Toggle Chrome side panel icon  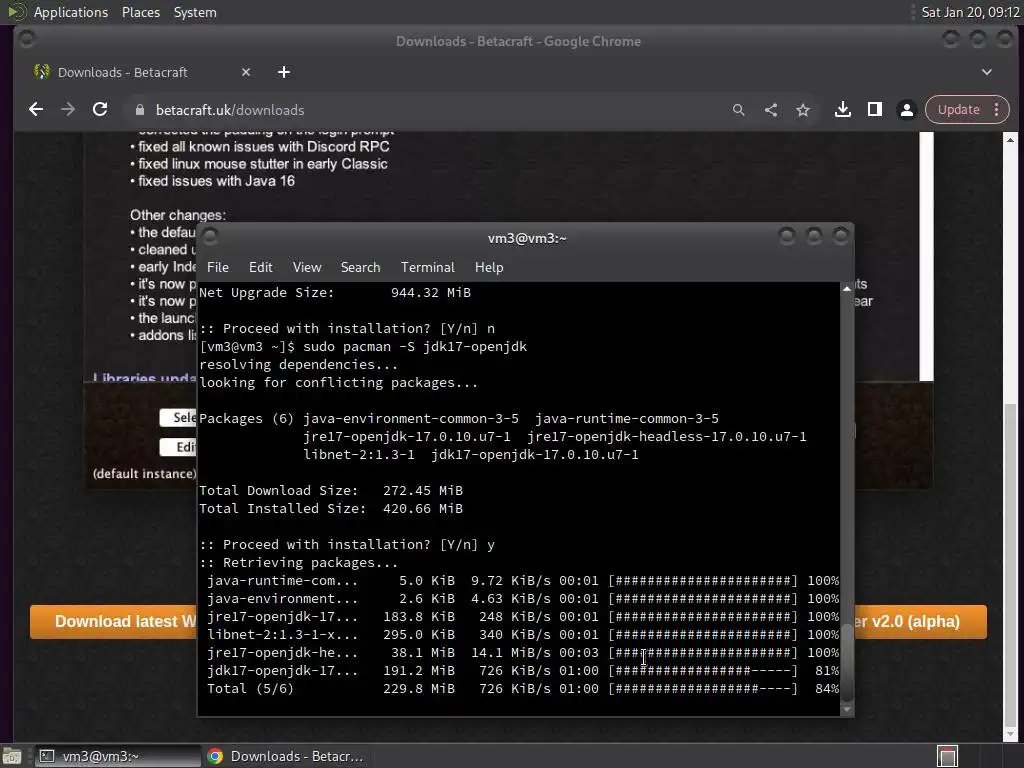click(874, 110)
